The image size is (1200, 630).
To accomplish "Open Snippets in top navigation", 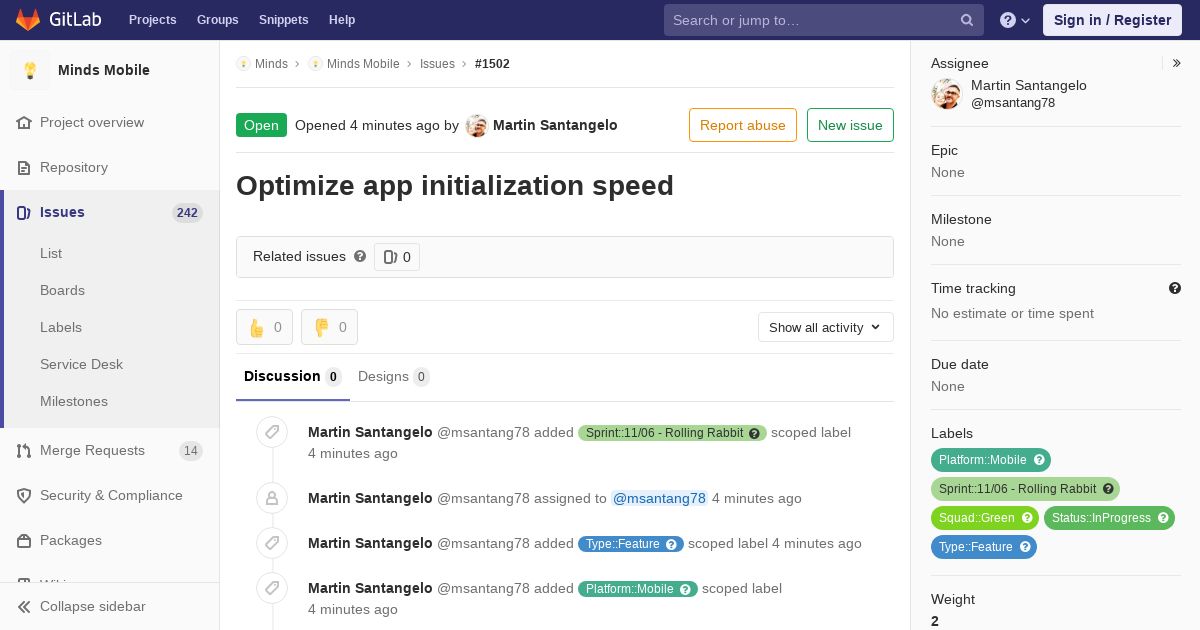I will click(283, 20).
